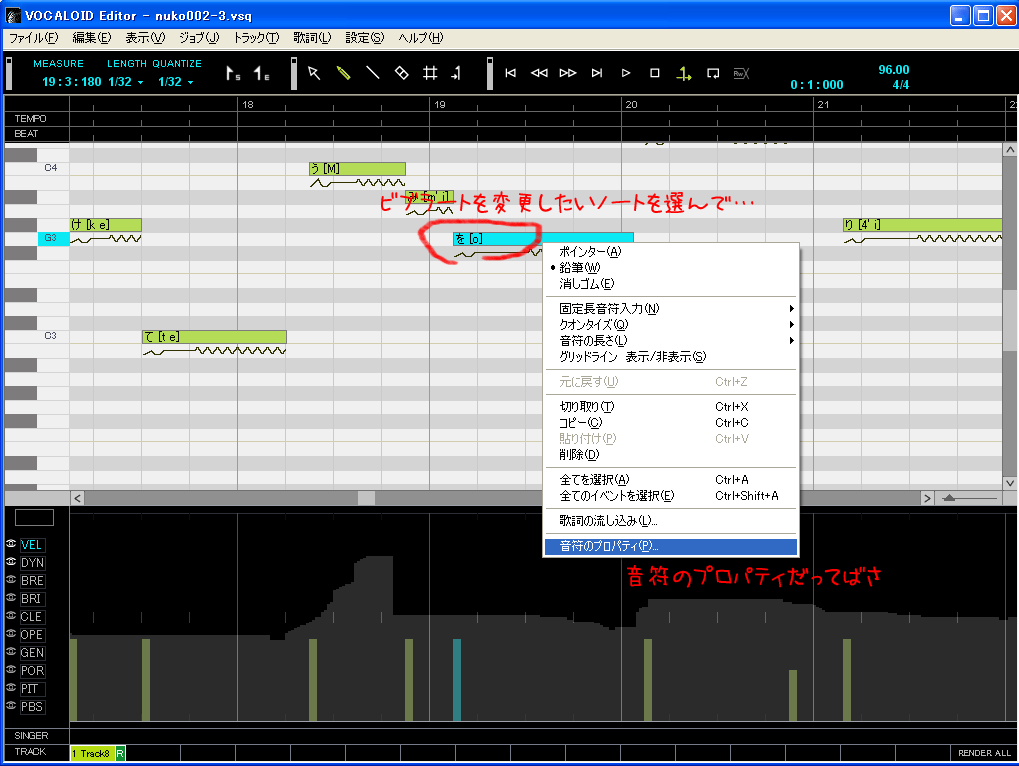1019x766 pixels.
Task: Choose 全てを選択(A) in context menu
Action: tap(671, 480)
